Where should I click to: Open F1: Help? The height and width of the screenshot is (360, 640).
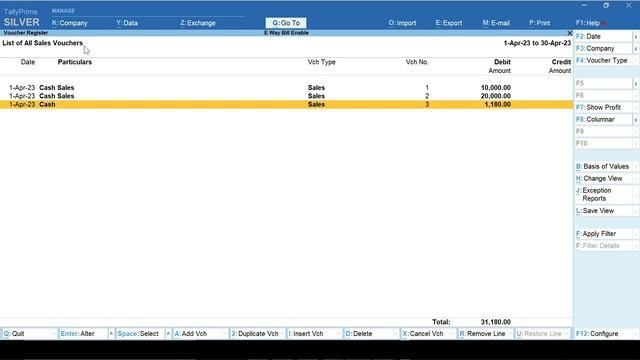pos(588,23)
